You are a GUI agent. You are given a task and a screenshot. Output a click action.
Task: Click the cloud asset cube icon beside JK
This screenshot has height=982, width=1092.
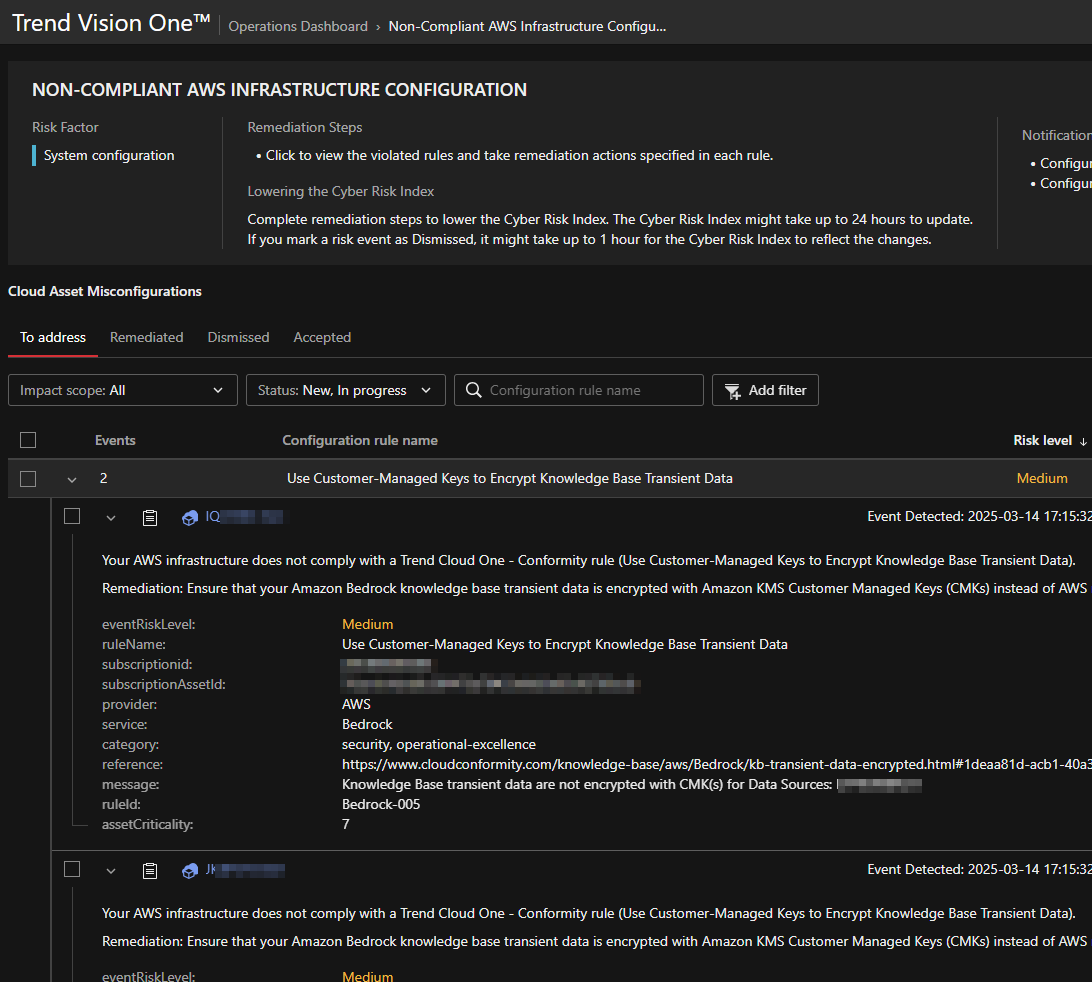click(190, 870)
